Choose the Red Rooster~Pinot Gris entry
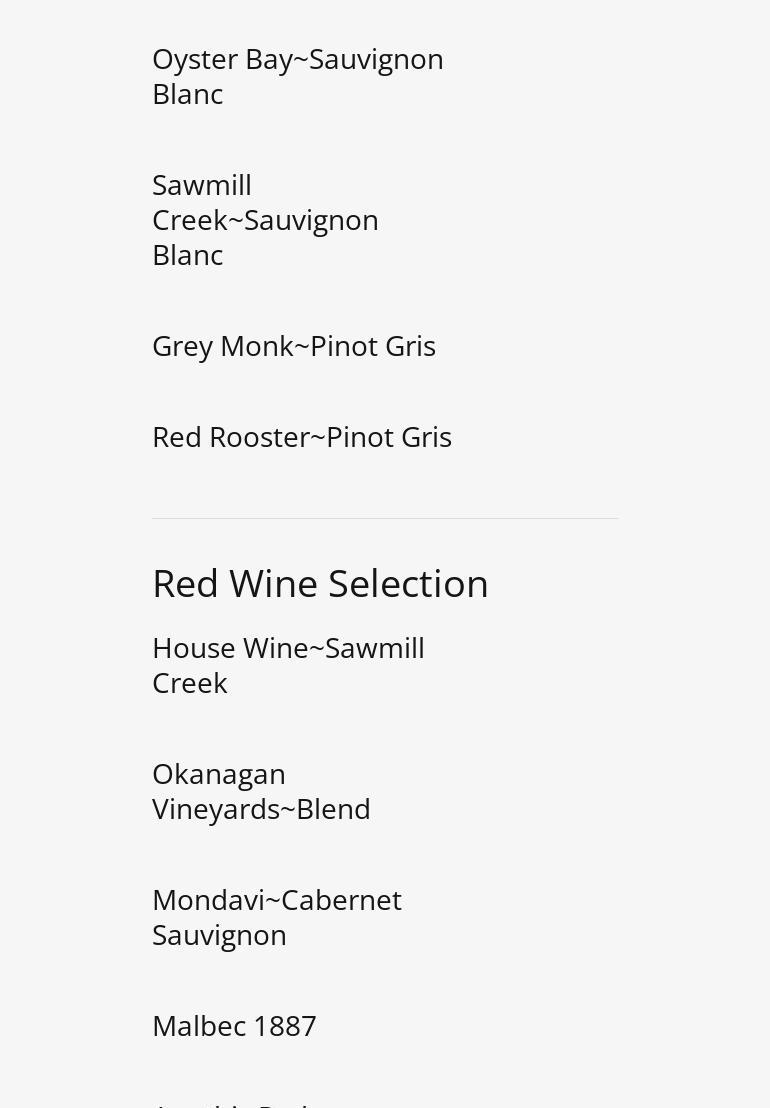Screen dimensions: 770x1108 point(302,437)
